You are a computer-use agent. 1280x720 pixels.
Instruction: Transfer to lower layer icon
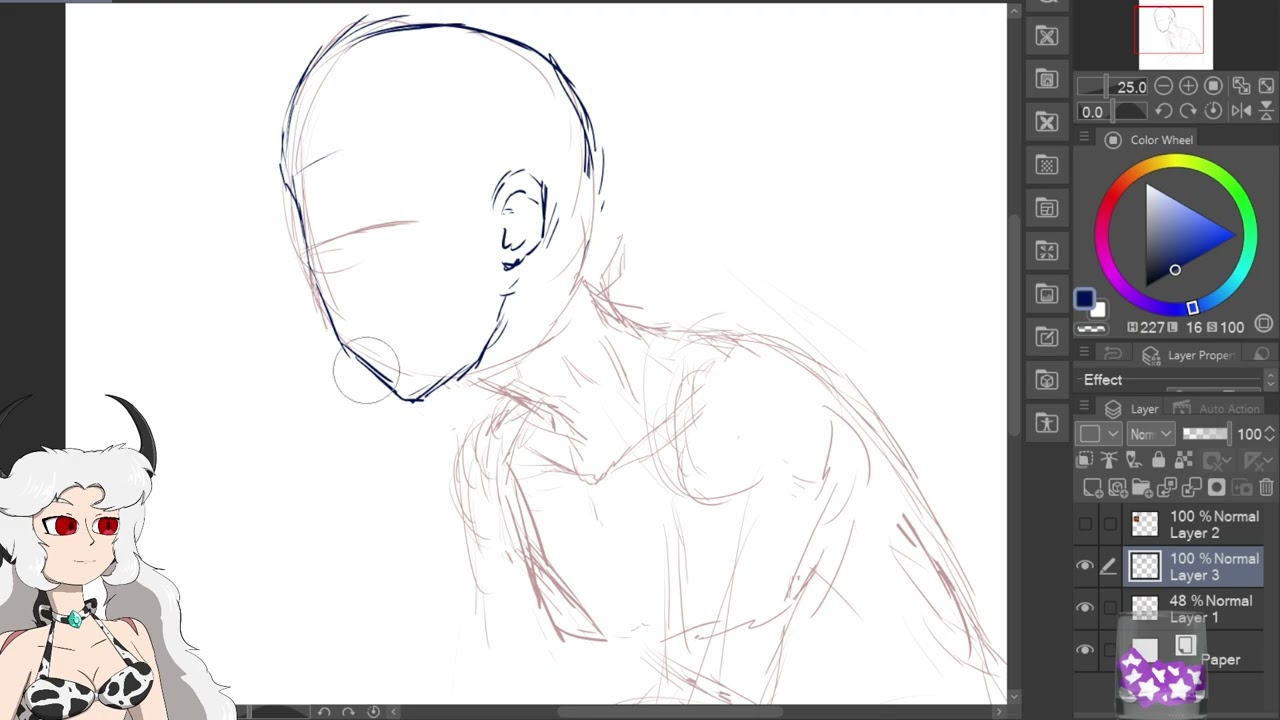1167,488
